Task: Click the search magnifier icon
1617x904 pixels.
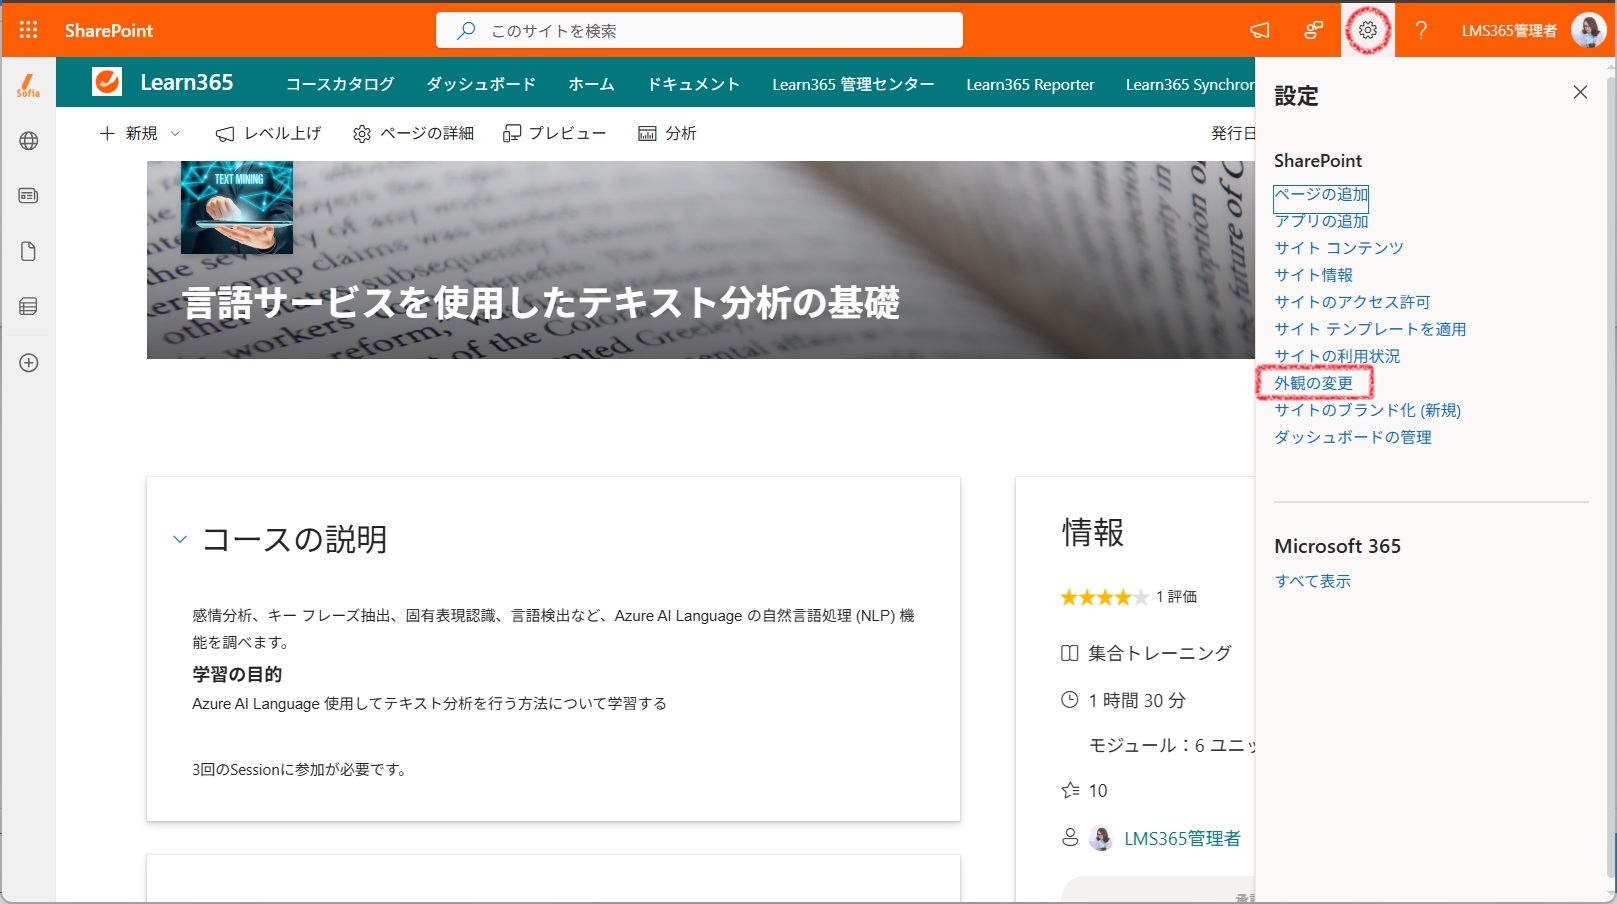Action: coord(466,30)
